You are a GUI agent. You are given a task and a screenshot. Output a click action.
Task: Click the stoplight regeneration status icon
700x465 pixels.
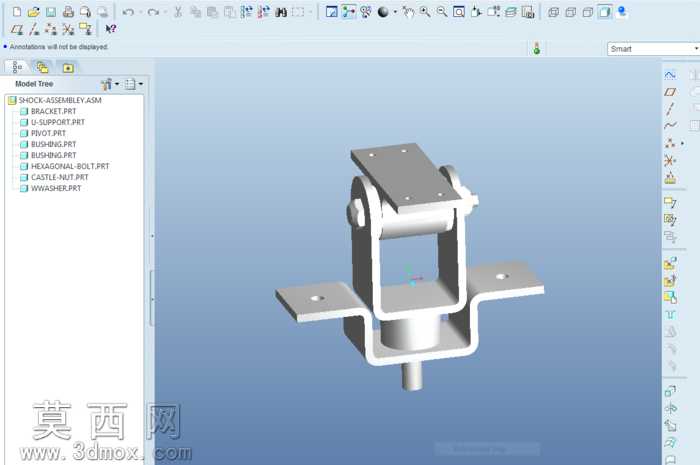tap(537, 48)
